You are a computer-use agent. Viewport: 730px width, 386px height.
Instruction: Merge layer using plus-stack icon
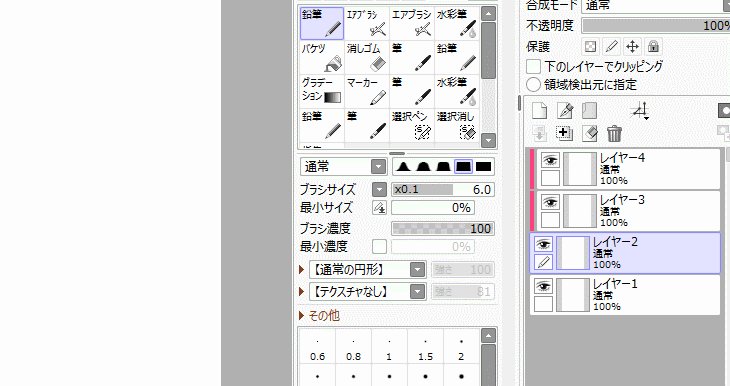click(564, 134)
